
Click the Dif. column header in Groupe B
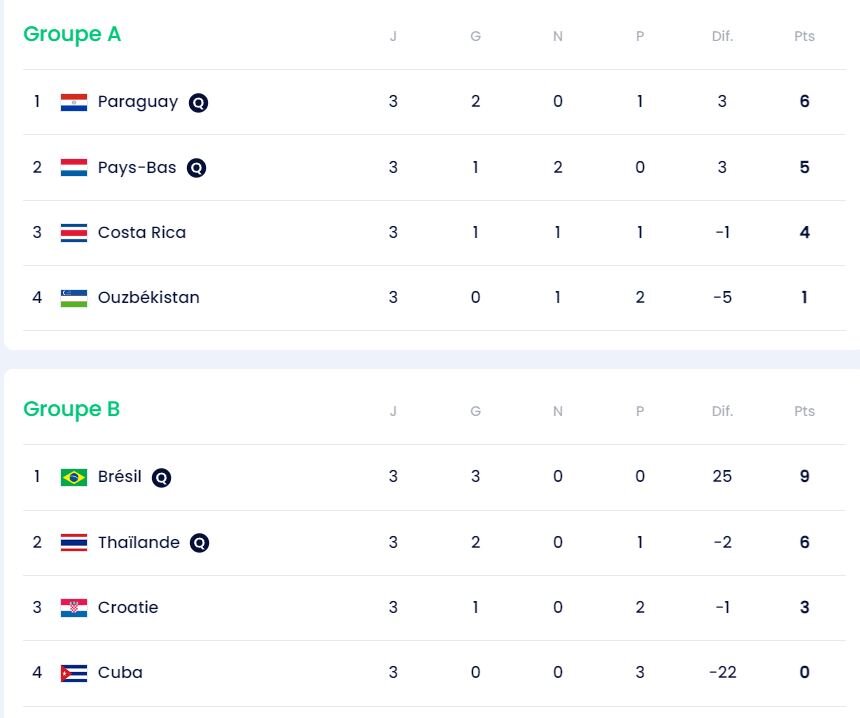(x=722, y=412)
